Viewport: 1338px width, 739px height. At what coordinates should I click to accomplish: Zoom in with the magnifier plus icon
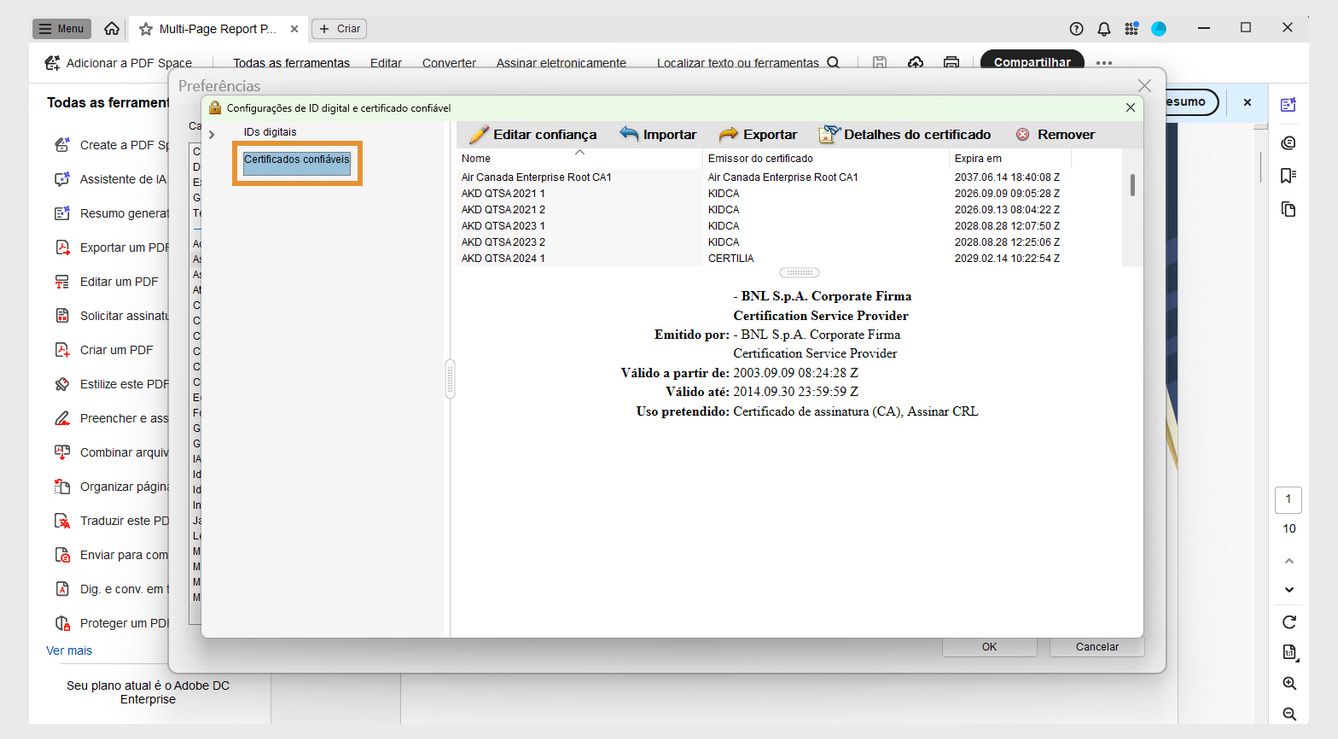click(x=1289, y=684)
